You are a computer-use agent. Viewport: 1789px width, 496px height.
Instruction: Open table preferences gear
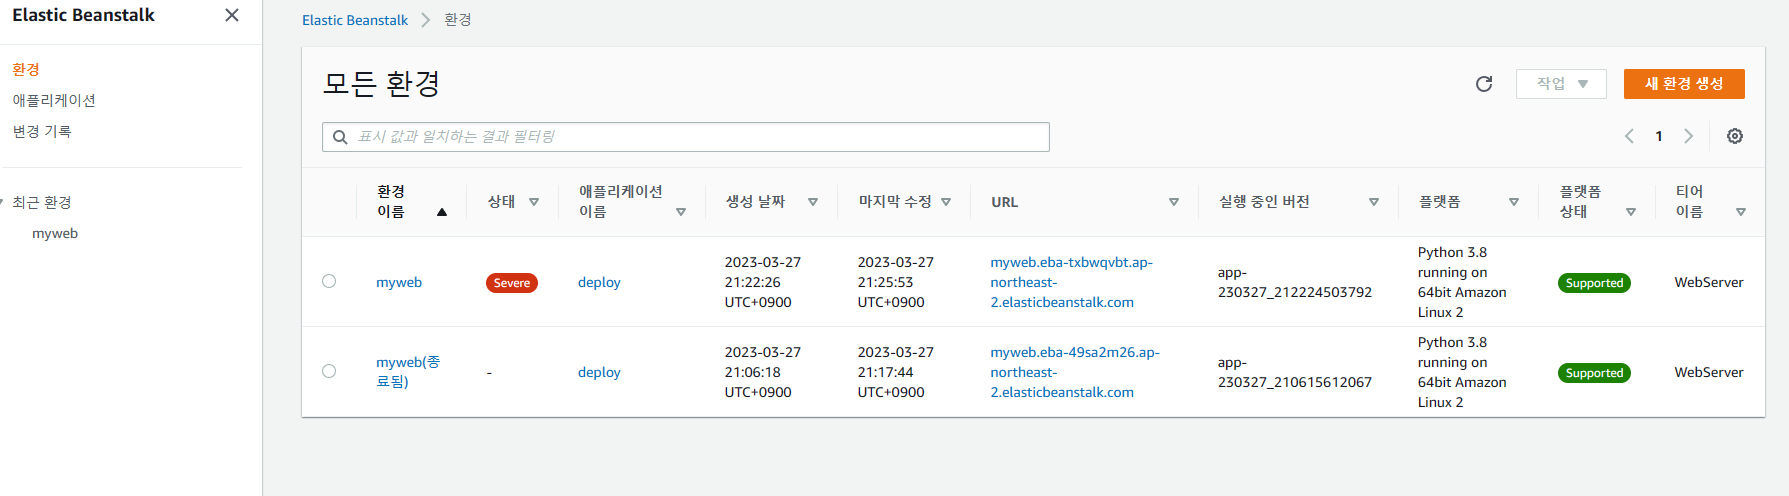coord(1735,136)
